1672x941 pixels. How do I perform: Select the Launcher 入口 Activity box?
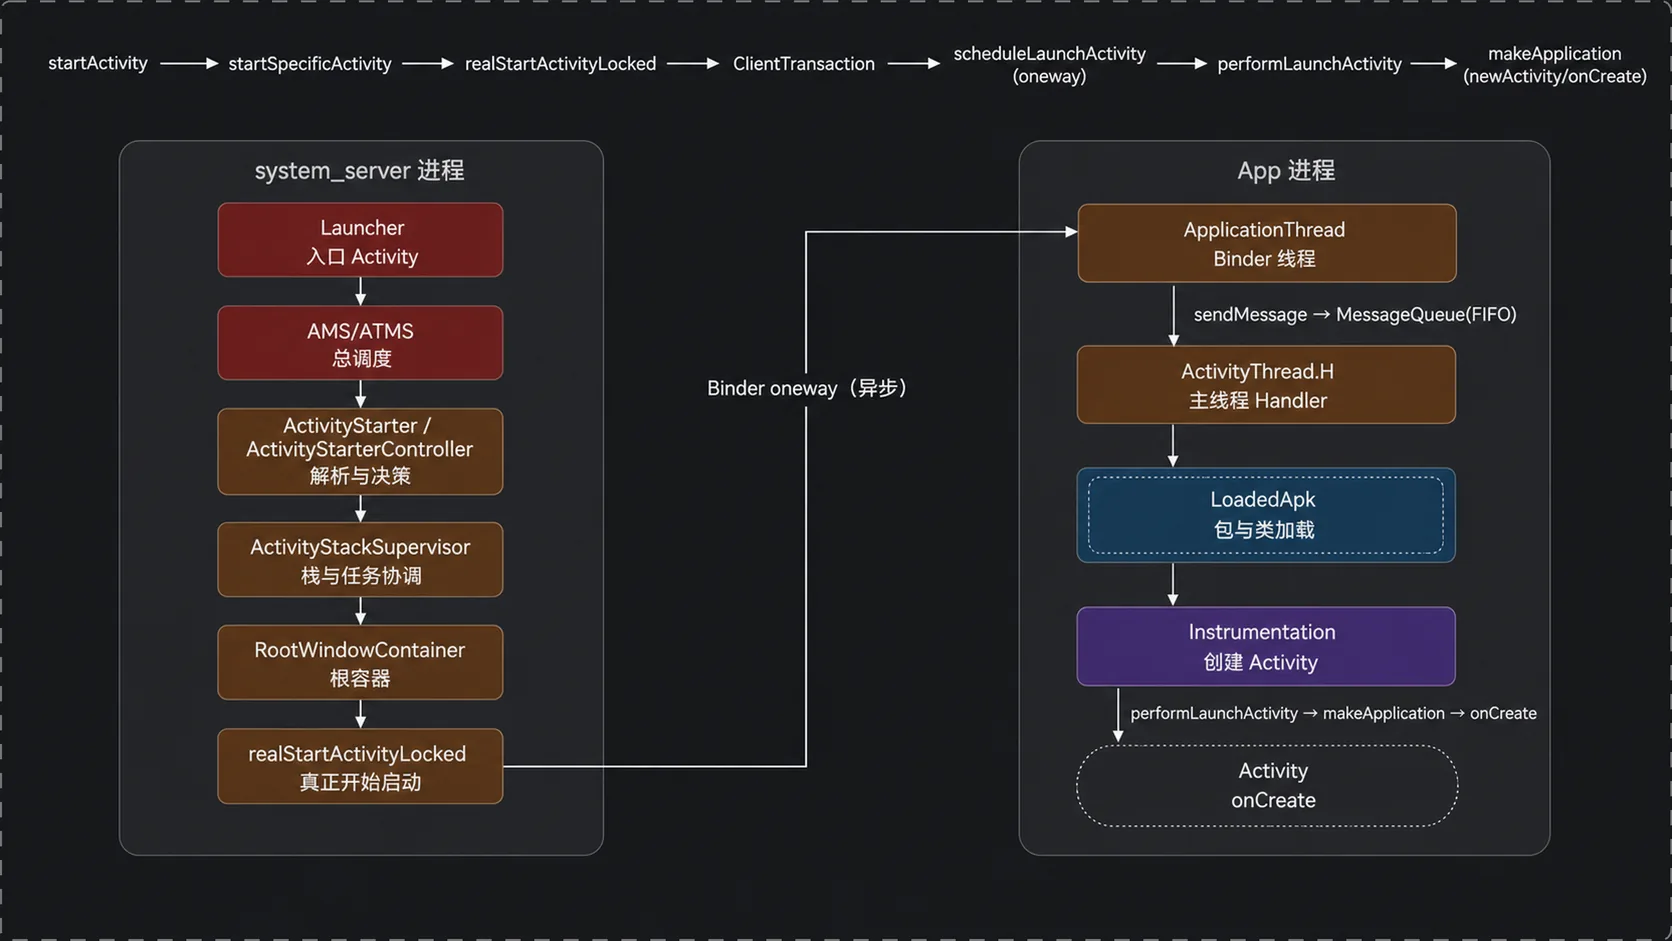coord(361,240)
